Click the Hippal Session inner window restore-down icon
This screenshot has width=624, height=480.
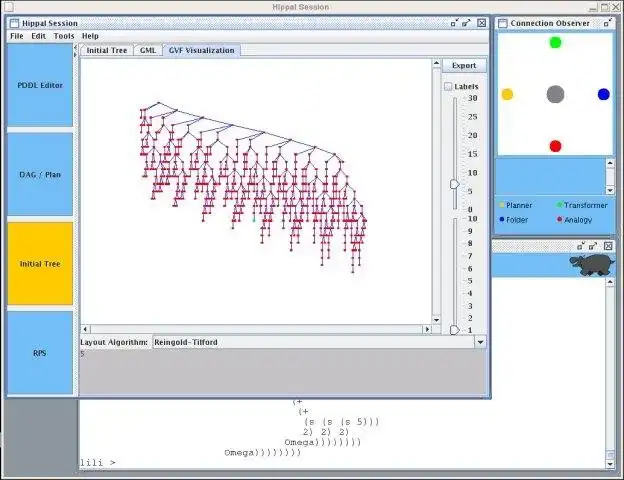pos(454,23)
